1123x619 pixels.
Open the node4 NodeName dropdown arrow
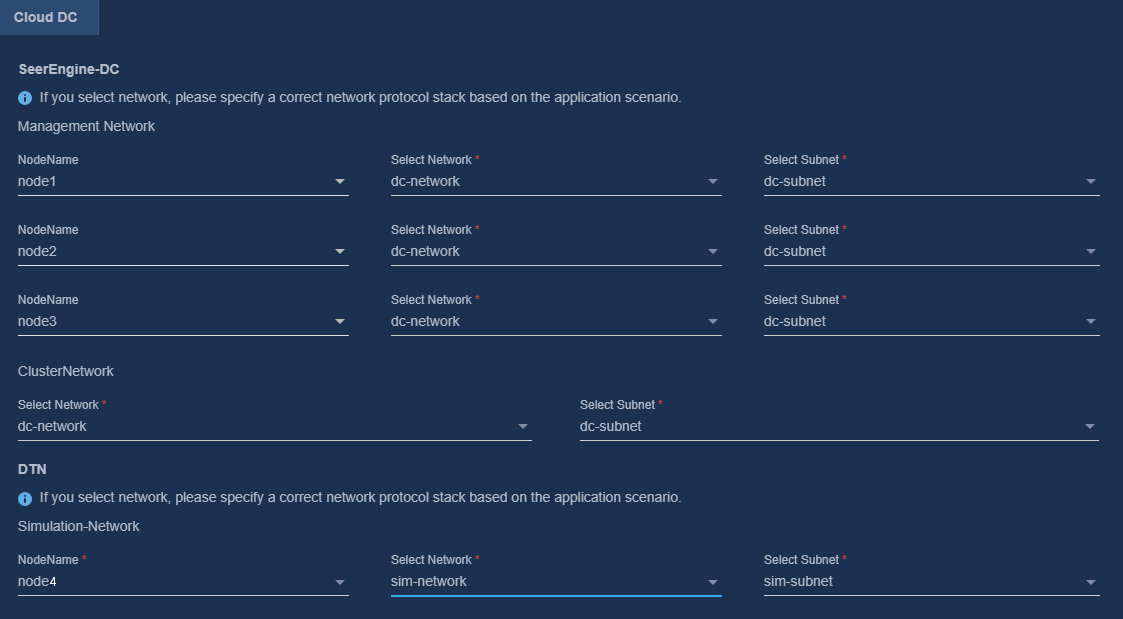coord(340,582)
